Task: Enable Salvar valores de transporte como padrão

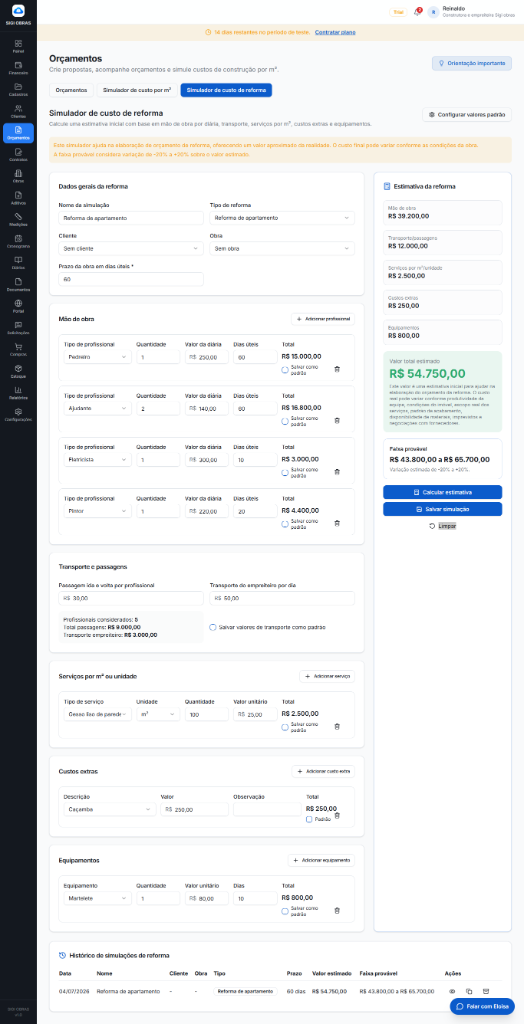Action: [x=213, y=627]
